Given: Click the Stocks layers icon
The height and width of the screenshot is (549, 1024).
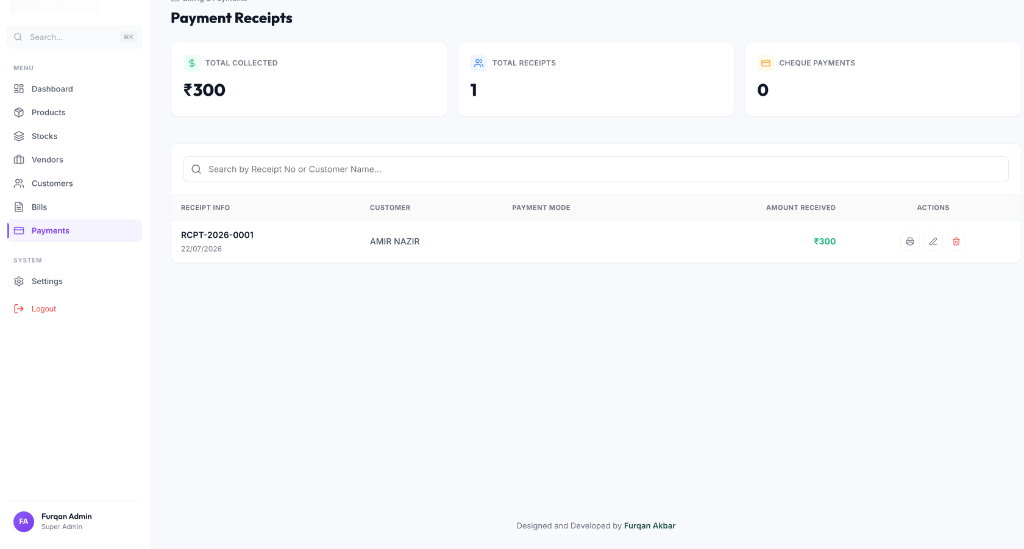Looking at the screenshot, I should [19, 136].
